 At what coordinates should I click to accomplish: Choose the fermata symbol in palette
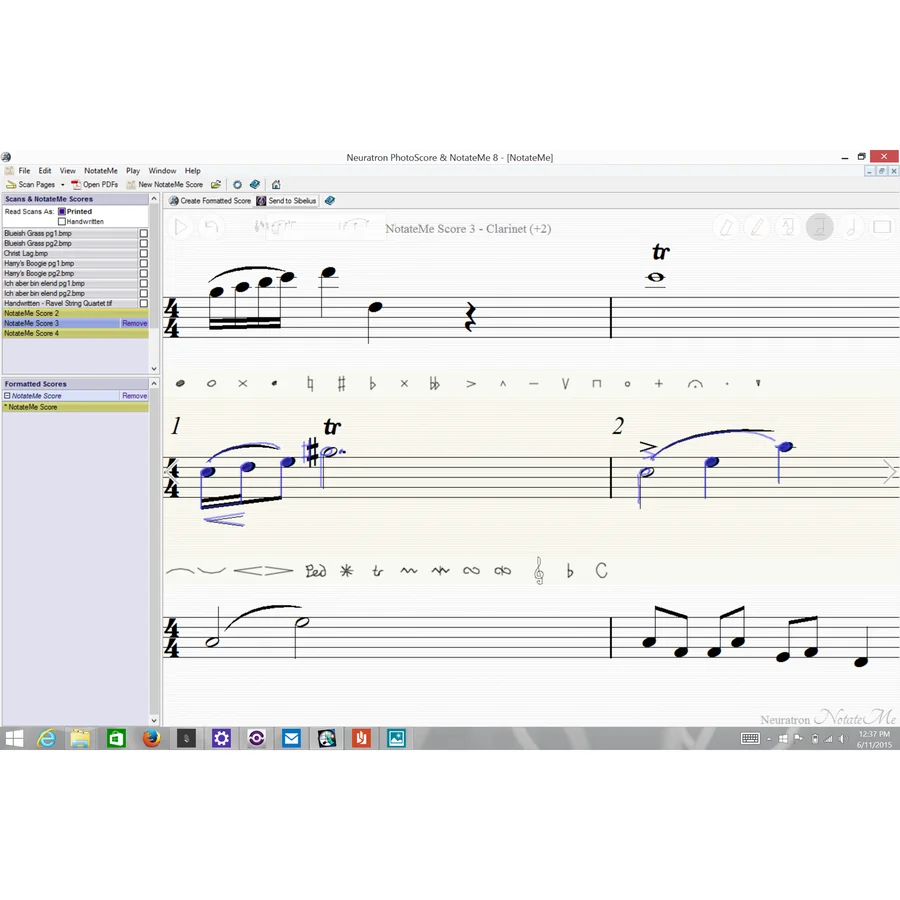[695, 383]
